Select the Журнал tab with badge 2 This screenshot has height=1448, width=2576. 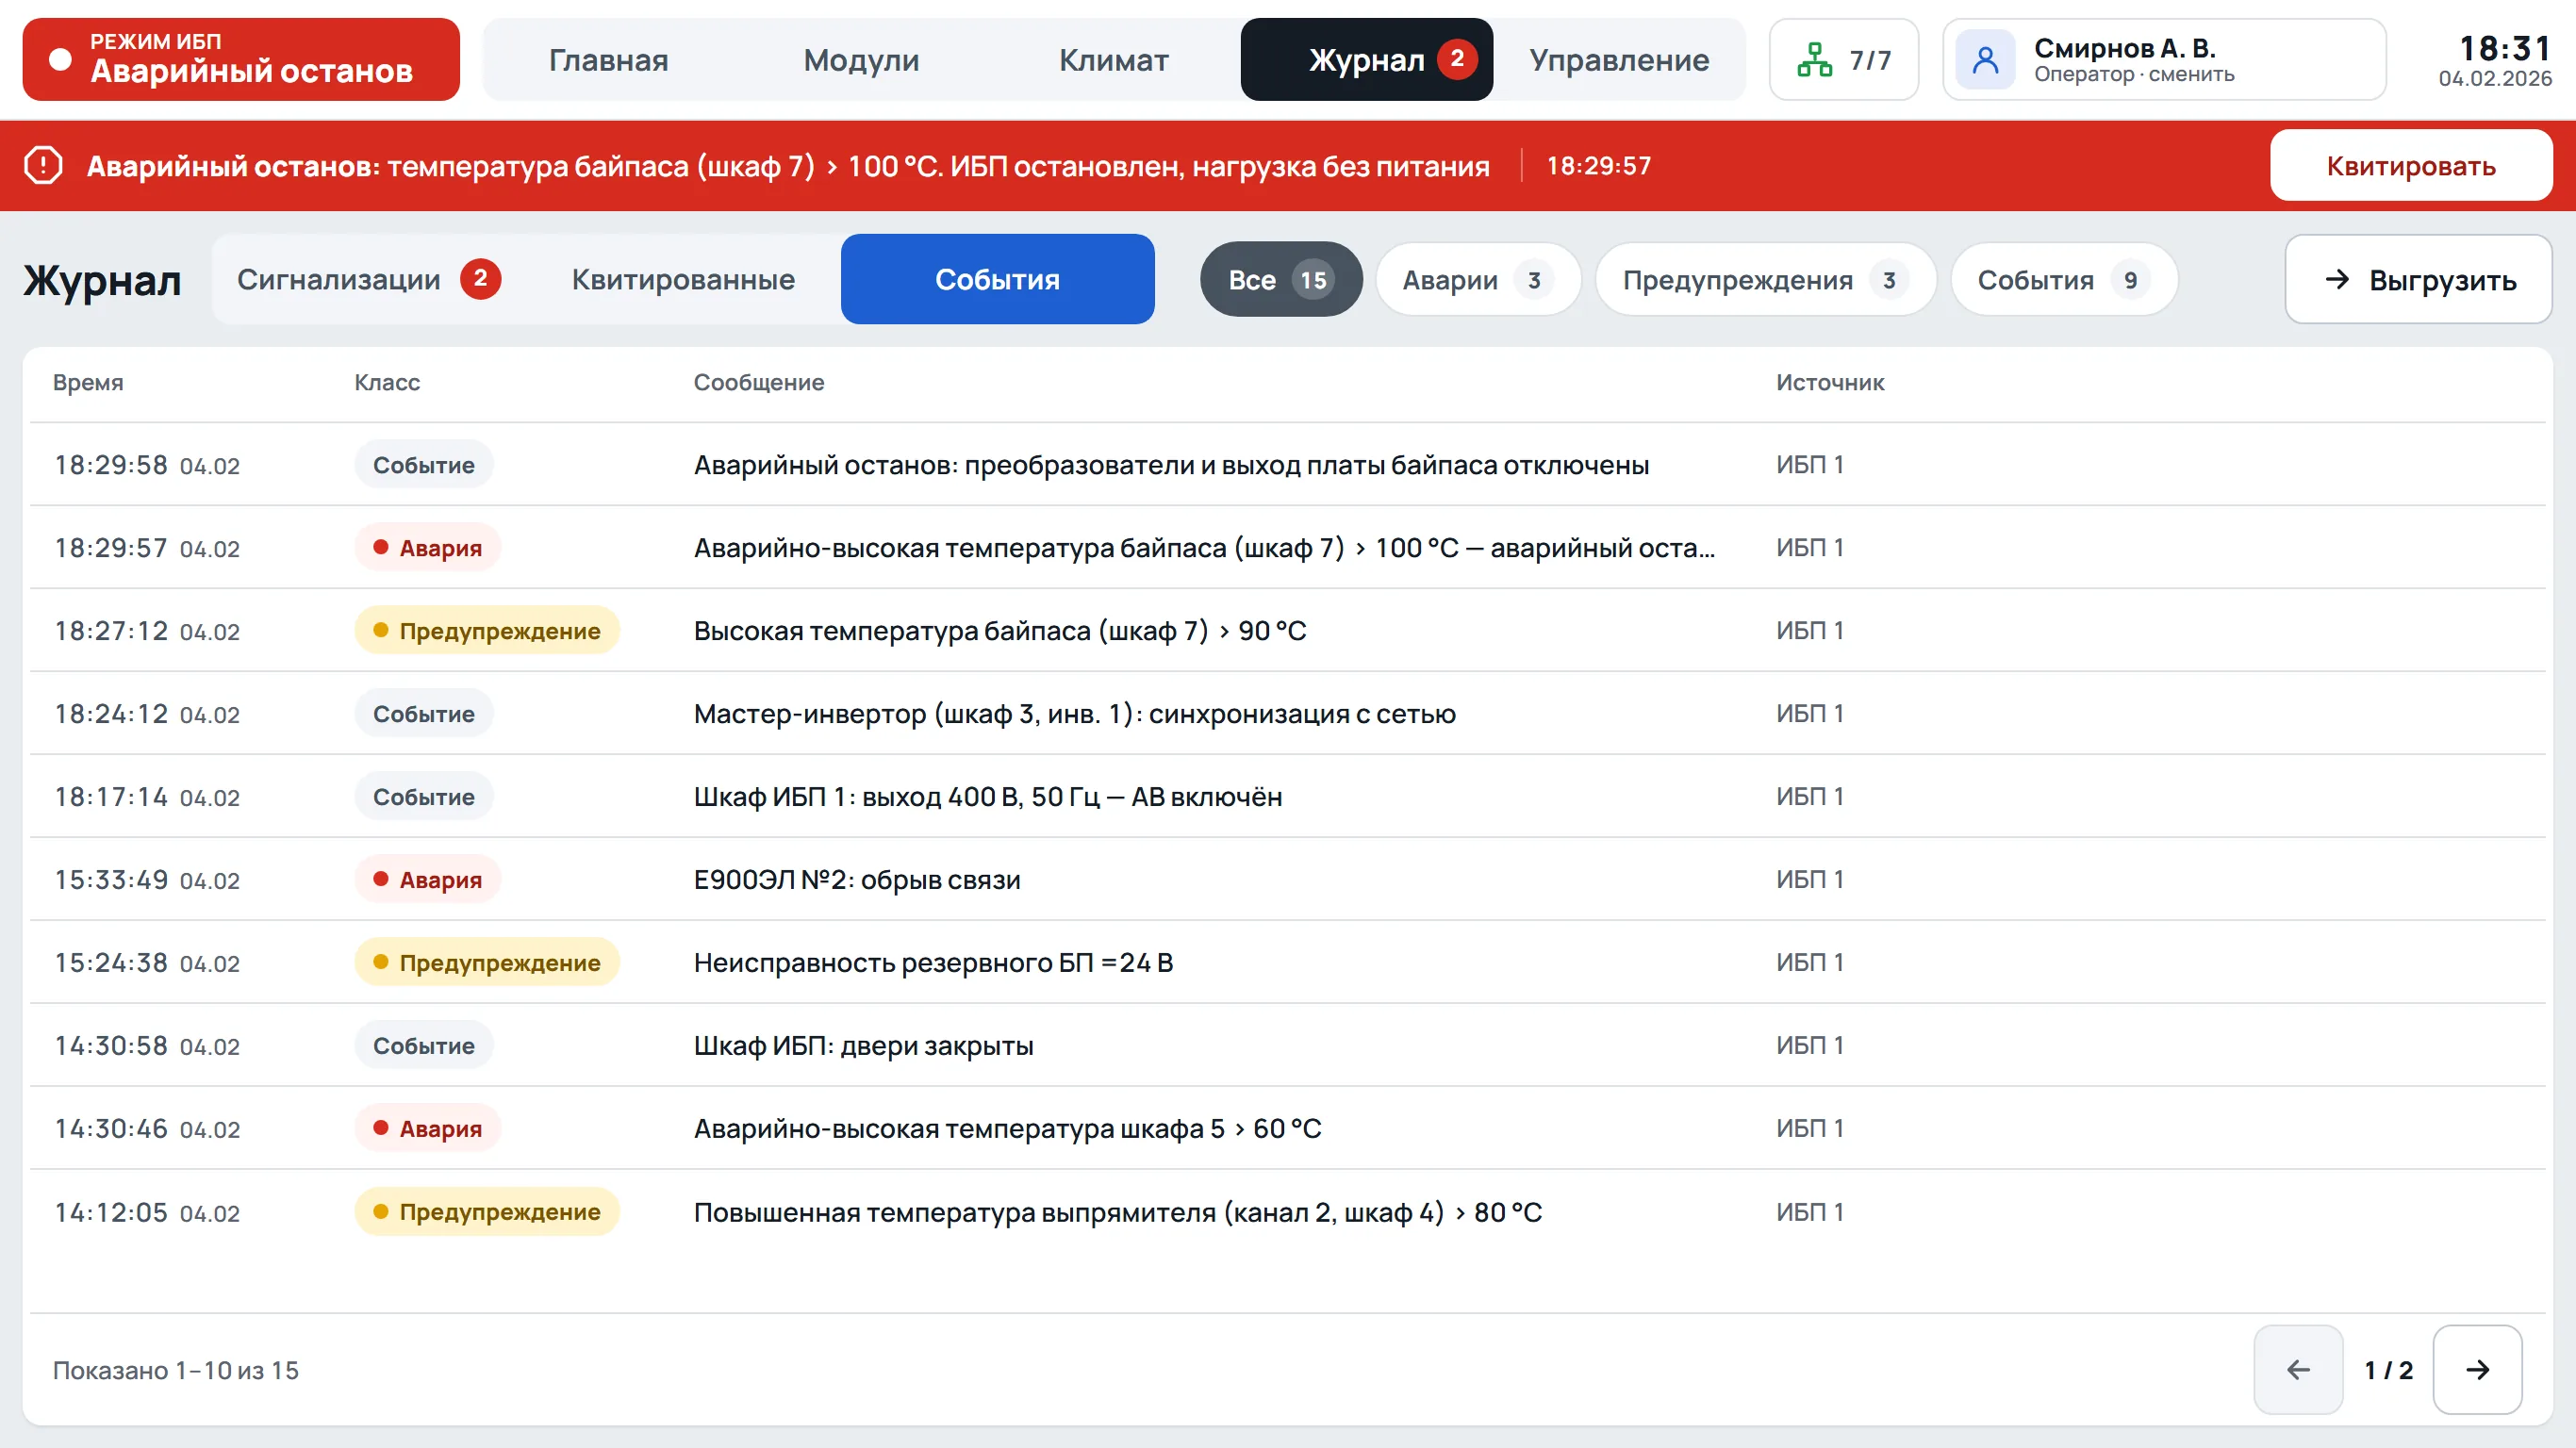click(1366, 60)
